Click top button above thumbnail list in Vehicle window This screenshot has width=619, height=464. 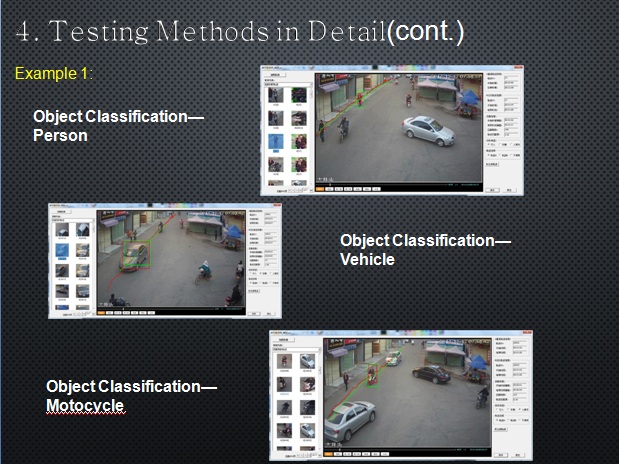coord(61,212)
